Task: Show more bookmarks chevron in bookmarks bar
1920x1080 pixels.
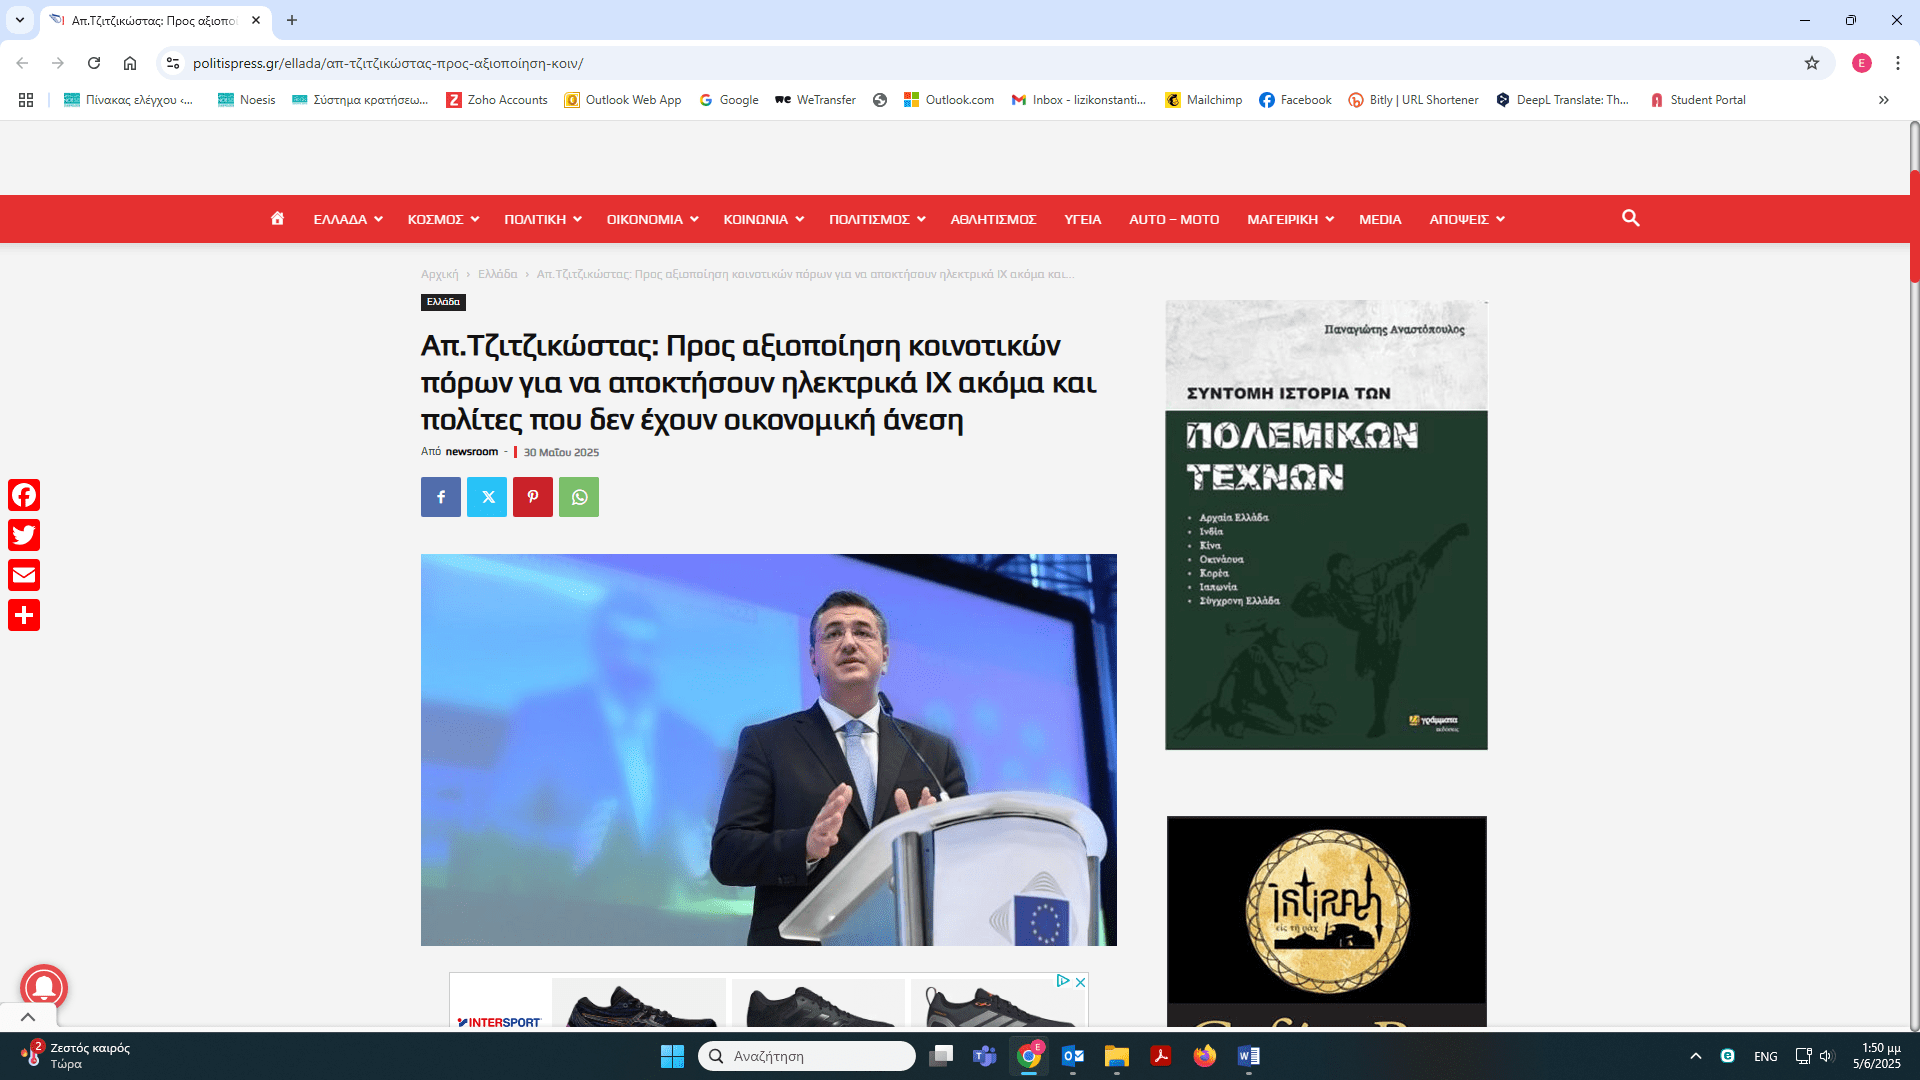Action: 1883,100
